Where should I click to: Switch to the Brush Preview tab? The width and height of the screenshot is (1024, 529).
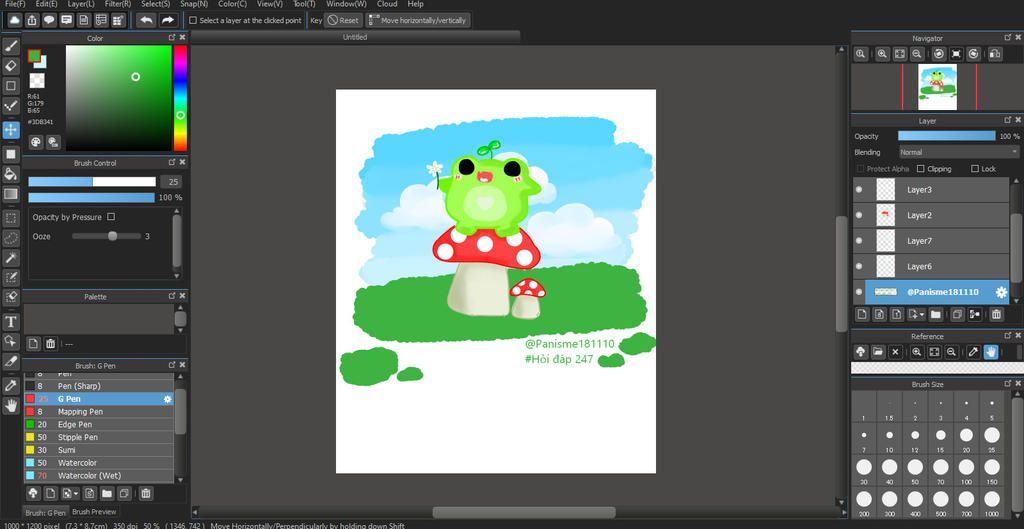94,512
